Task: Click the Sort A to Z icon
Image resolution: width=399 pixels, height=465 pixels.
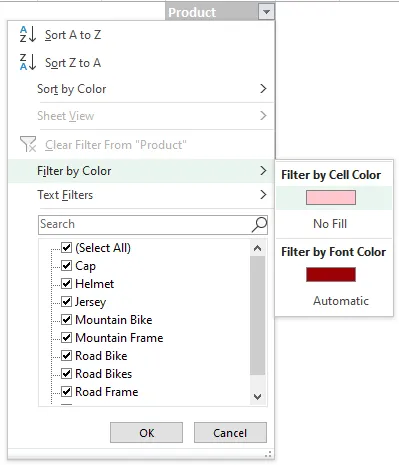Action: tap(28, 34)
